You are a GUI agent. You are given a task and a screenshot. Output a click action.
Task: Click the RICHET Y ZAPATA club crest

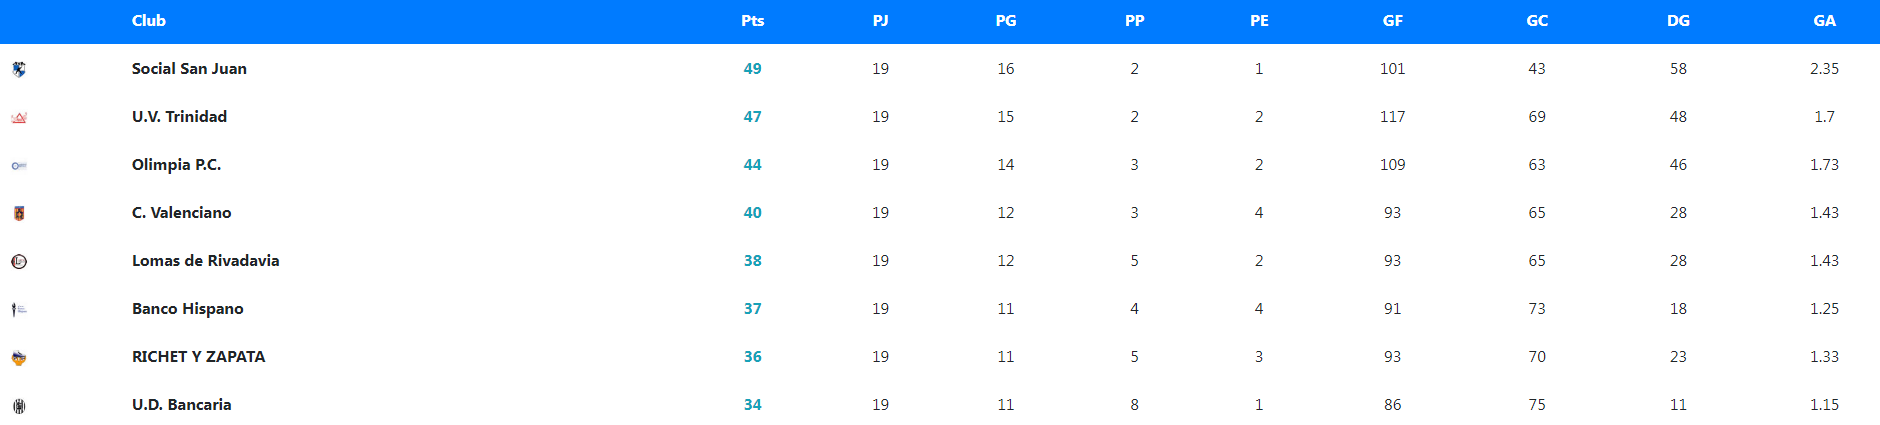19,357
